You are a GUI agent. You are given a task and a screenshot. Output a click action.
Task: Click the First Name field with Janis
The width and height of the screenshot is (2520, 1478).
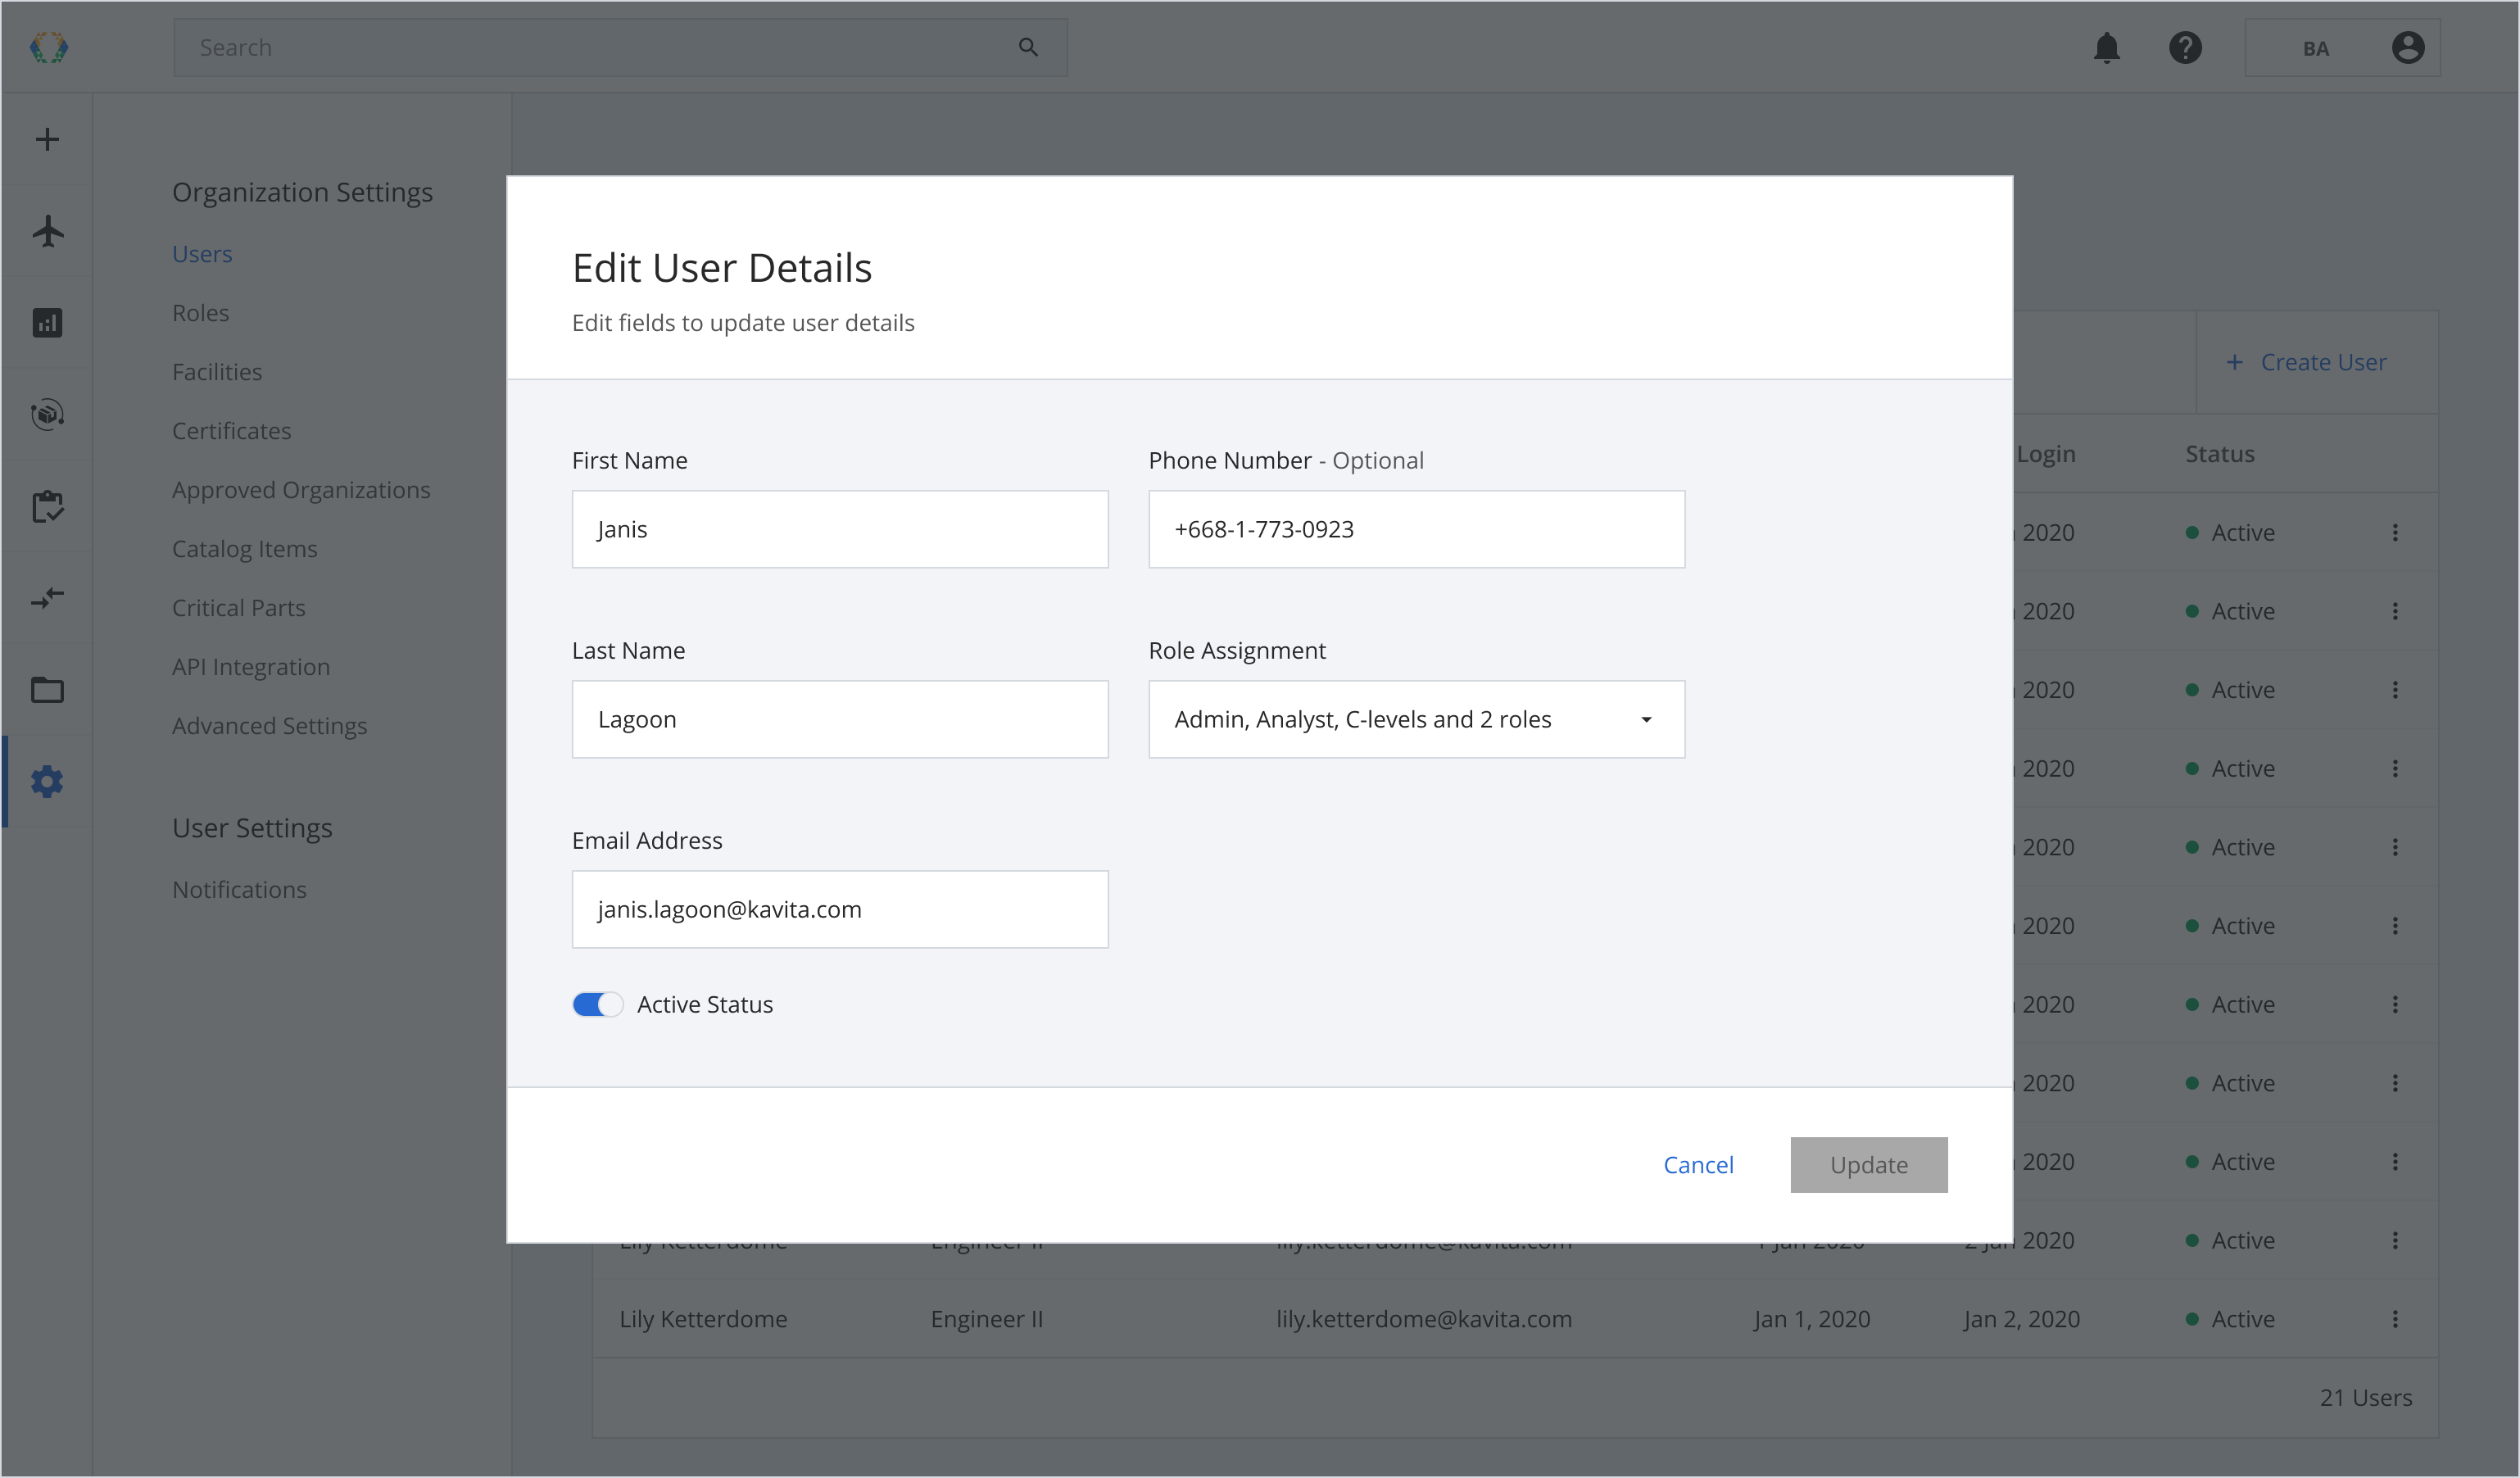point(839,529)
